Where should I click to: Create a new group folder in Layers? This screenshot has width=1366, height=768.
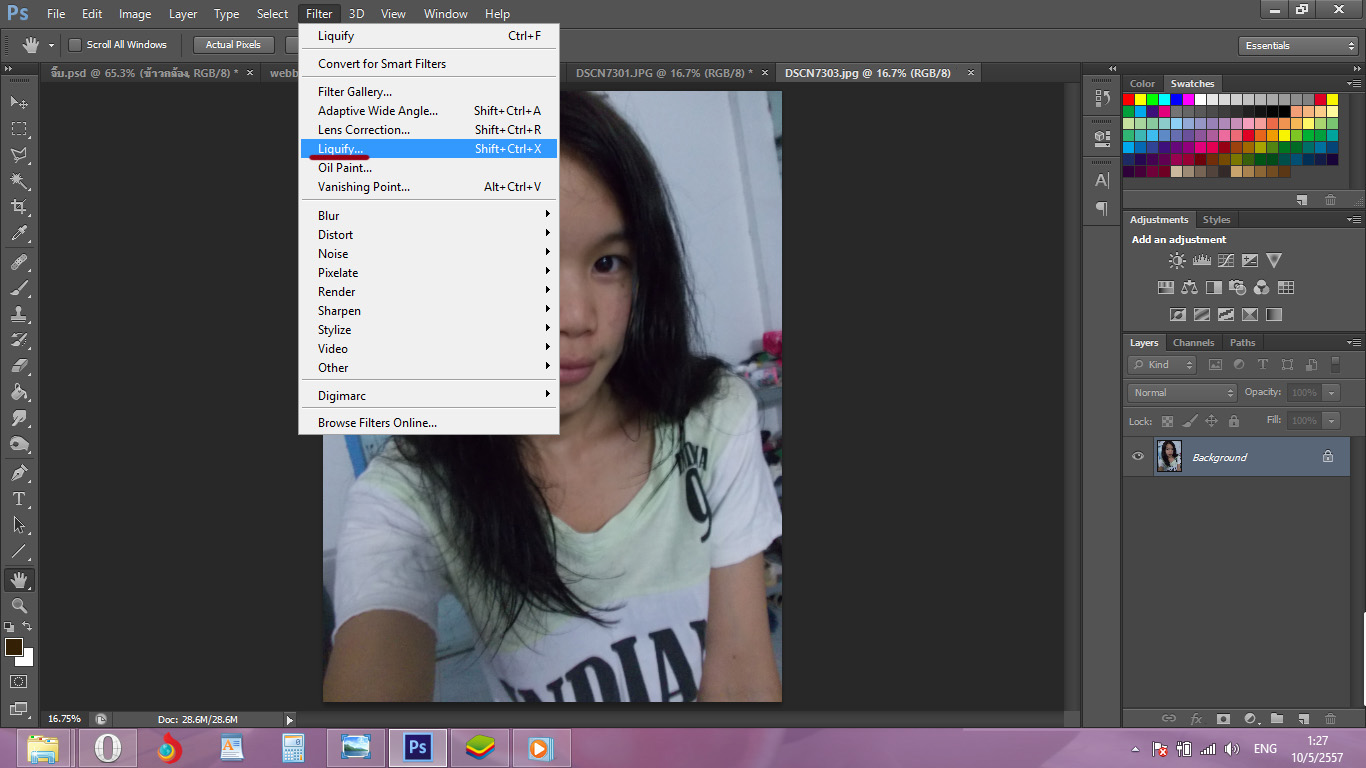(1277, 718)
